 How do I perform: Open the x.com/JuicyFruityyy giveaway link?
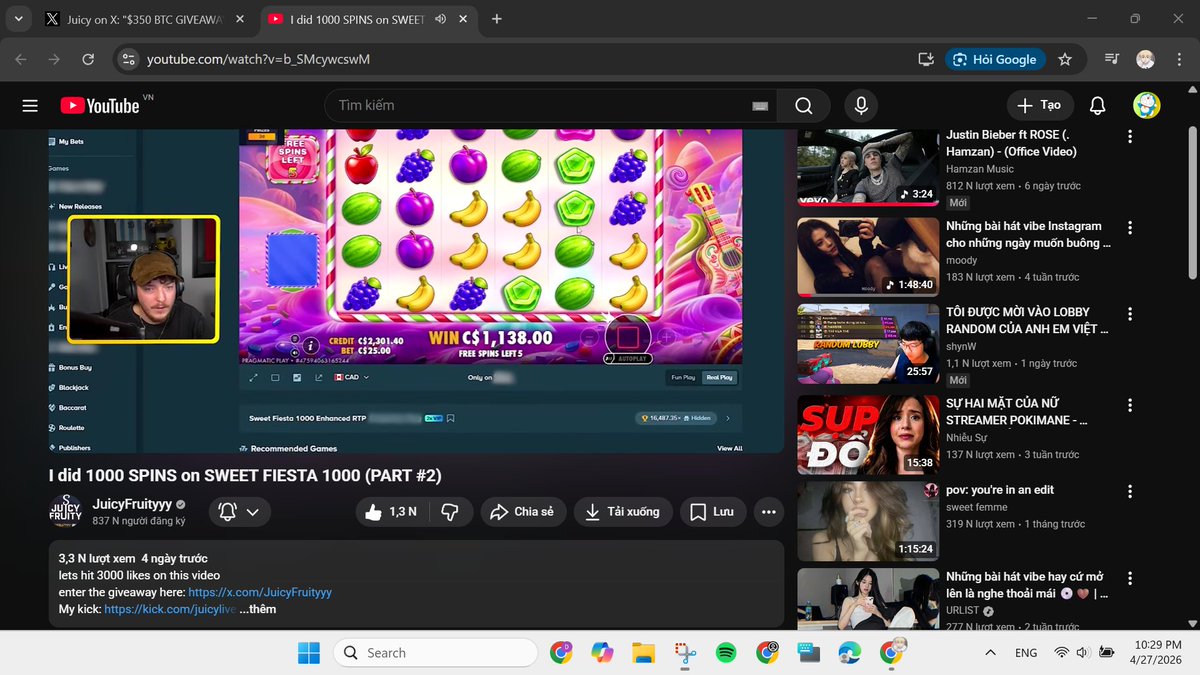[260, 592]
